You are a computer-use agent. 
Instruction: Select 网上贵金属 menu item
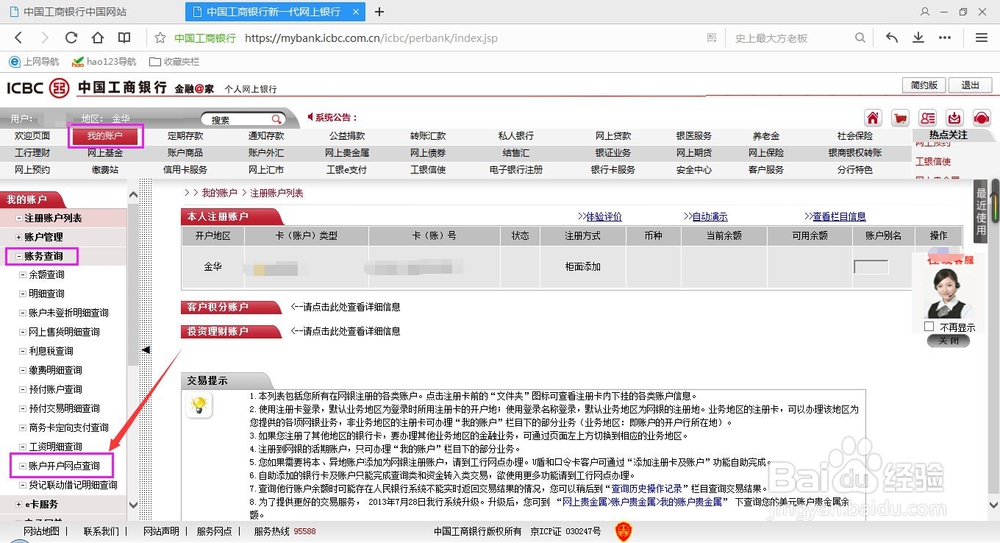[347, 153]
